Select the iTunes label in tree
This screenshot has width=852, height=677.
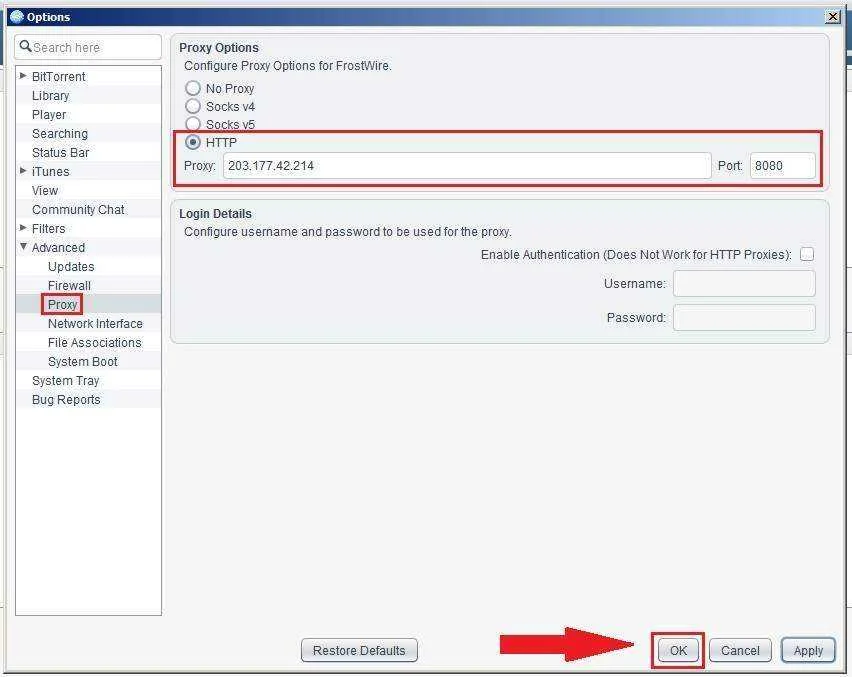click(51, 172)
